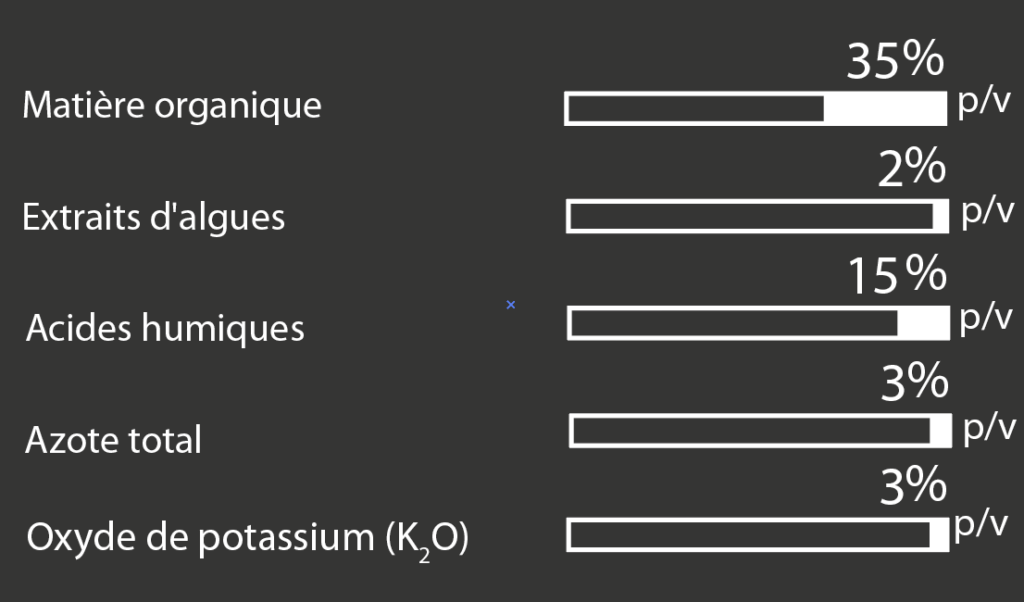Image resolution: width=1024 pixels, height=602 pixels.
Task: Click the Extraits d'algues progress bar
Action: [757, 216]
